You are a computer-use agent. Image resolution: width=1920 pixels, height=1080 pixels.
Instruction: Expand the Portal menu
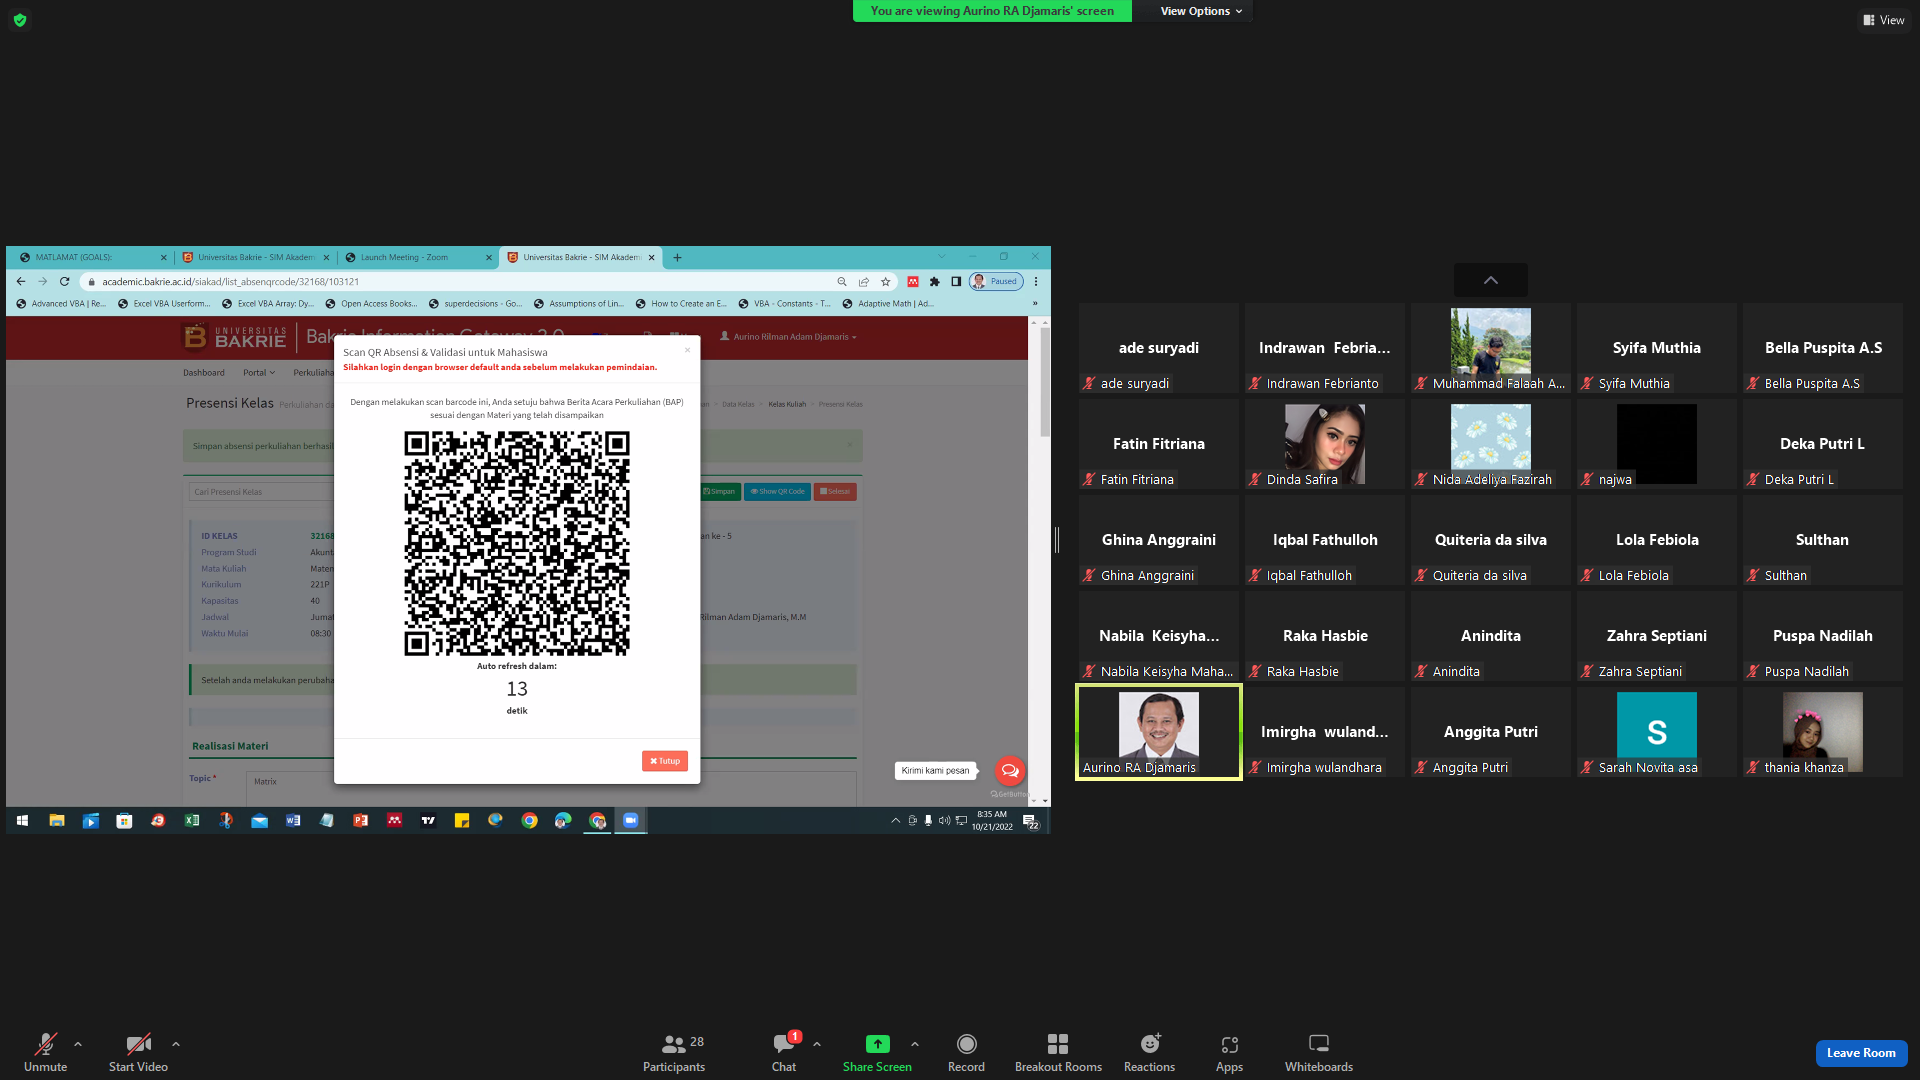(258, 373)
